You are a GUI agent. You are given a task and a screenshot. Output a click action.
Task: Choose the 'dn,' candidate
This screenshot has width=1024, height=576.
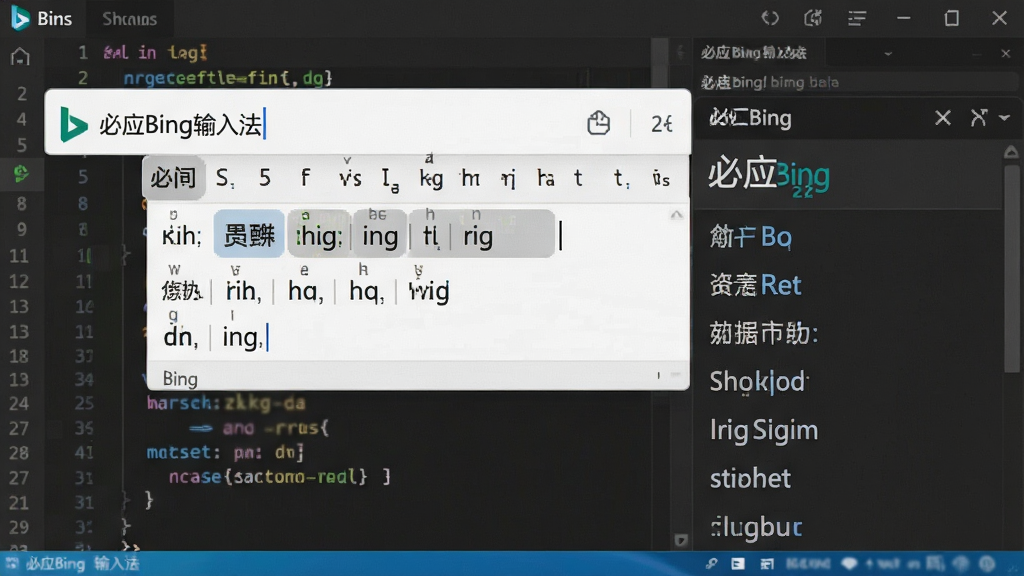181,336
